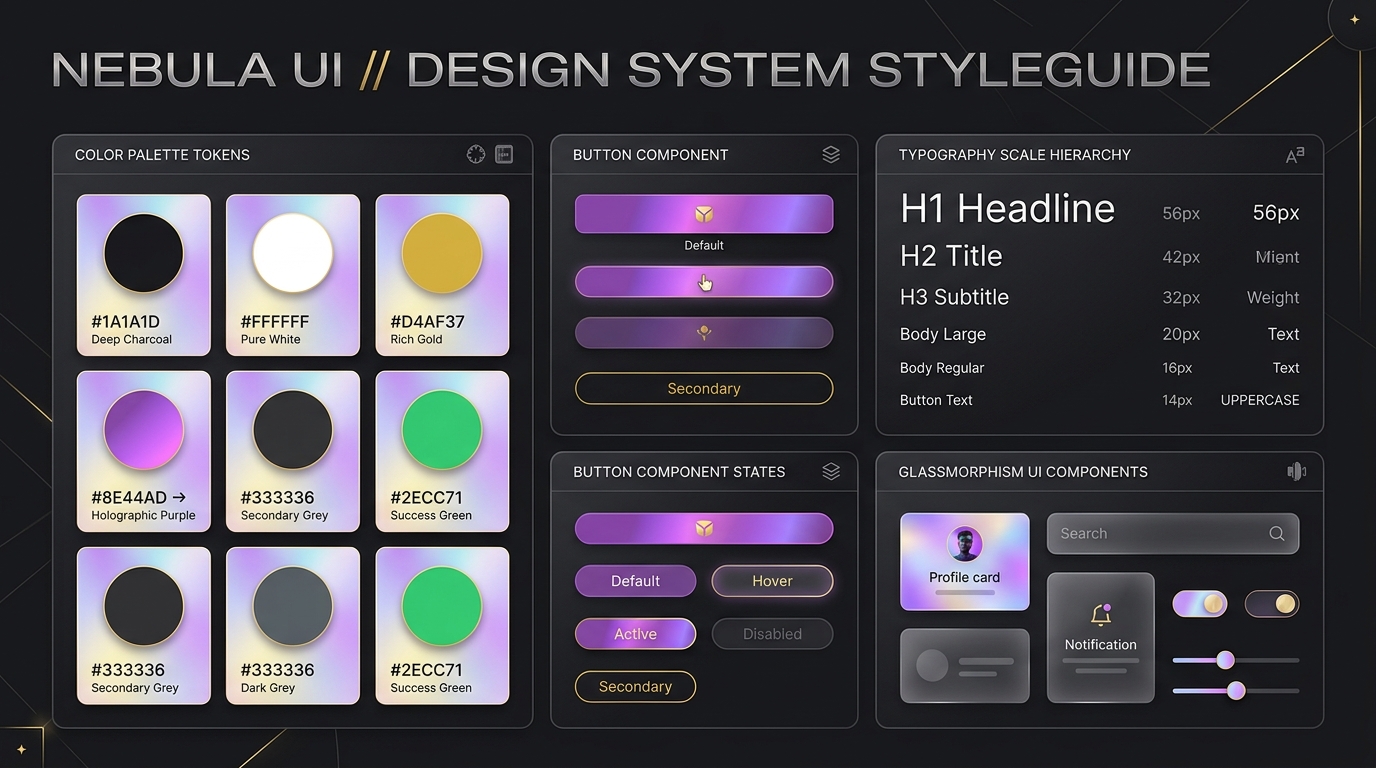1376x768 pixels.
Task: Click the "UPPERCASE" value in the typography table
Action: coord(1260,400)
